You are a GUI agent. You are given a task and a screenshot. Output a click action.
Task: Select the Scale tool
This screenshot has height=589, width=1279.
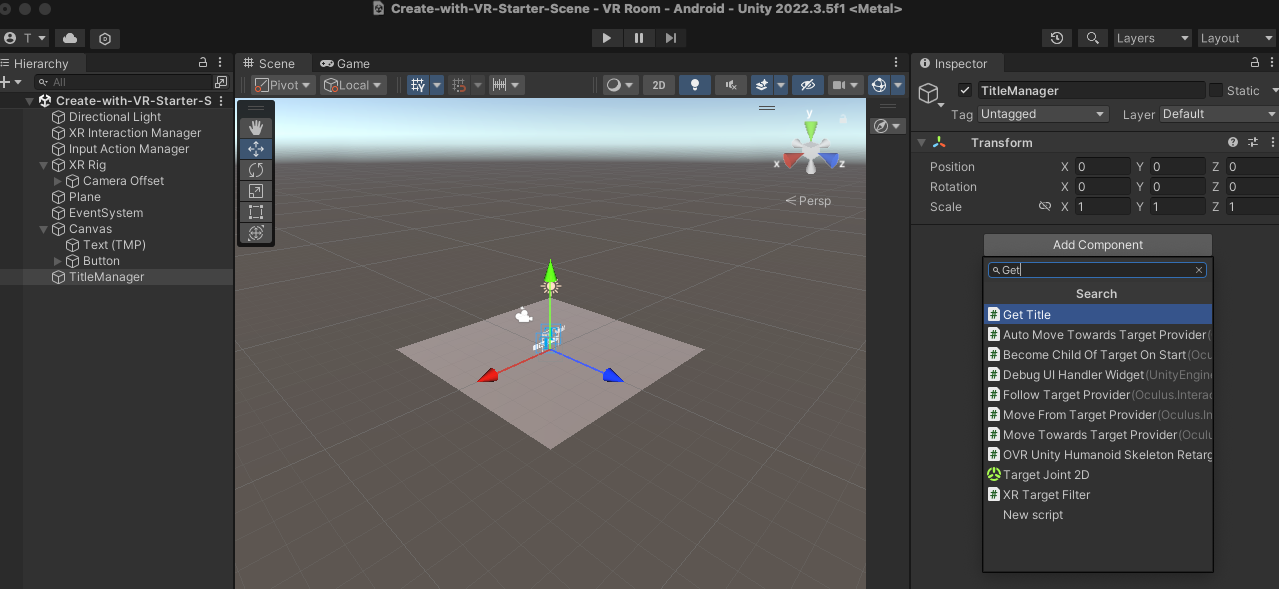tap(255, 191)
